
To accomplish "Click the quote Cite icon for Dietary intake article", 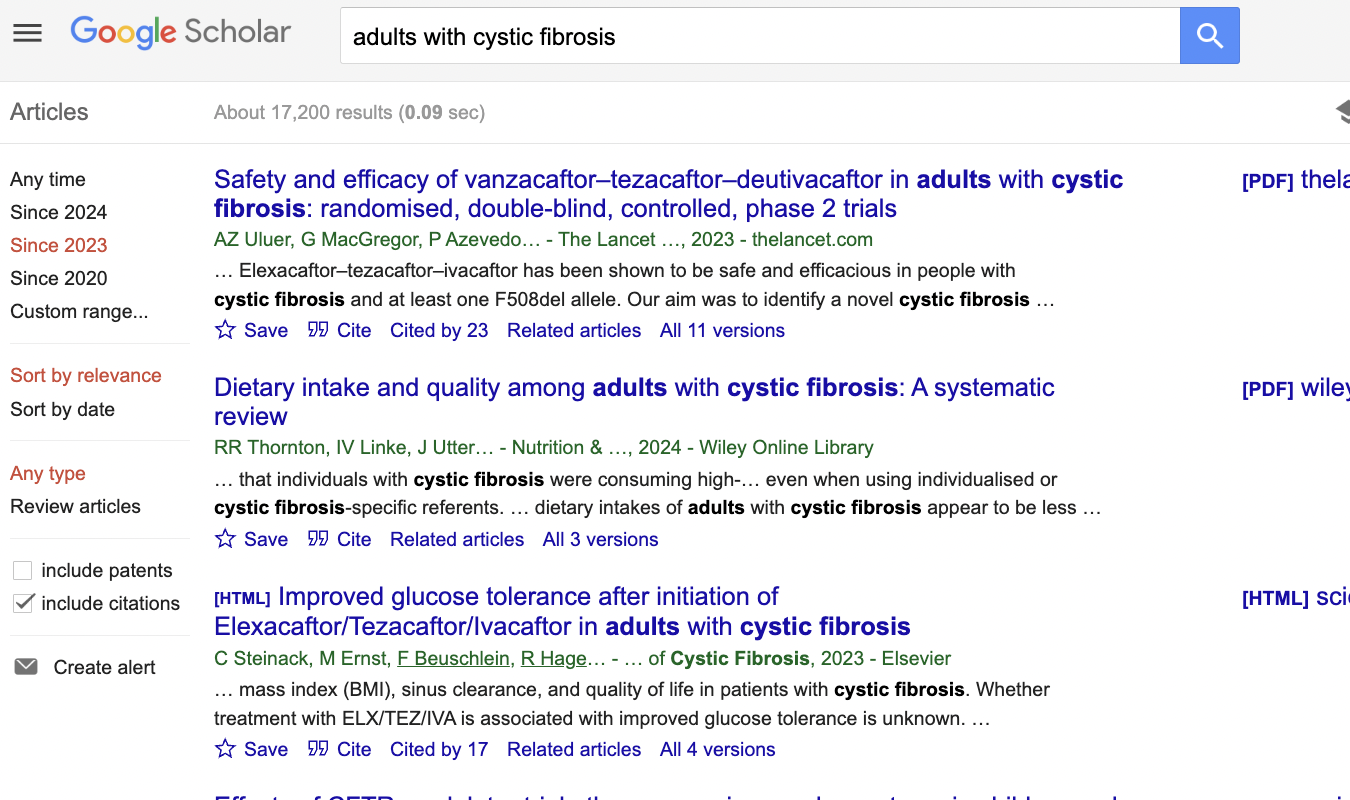I will 318,538.
